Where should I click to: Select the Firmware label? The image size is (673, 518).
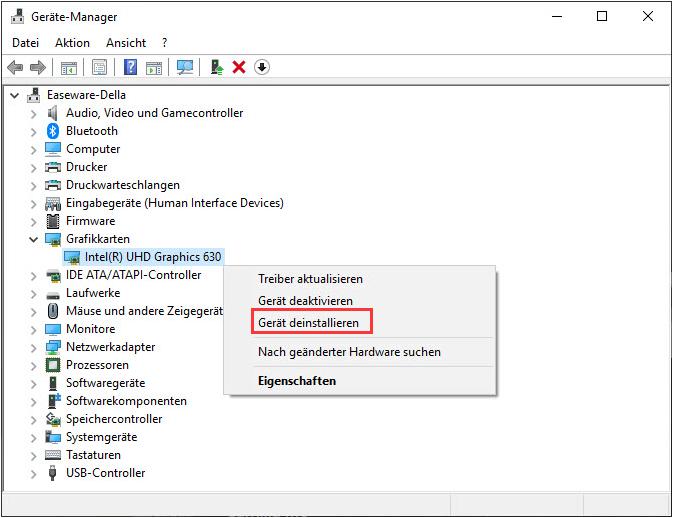point(90,221)
